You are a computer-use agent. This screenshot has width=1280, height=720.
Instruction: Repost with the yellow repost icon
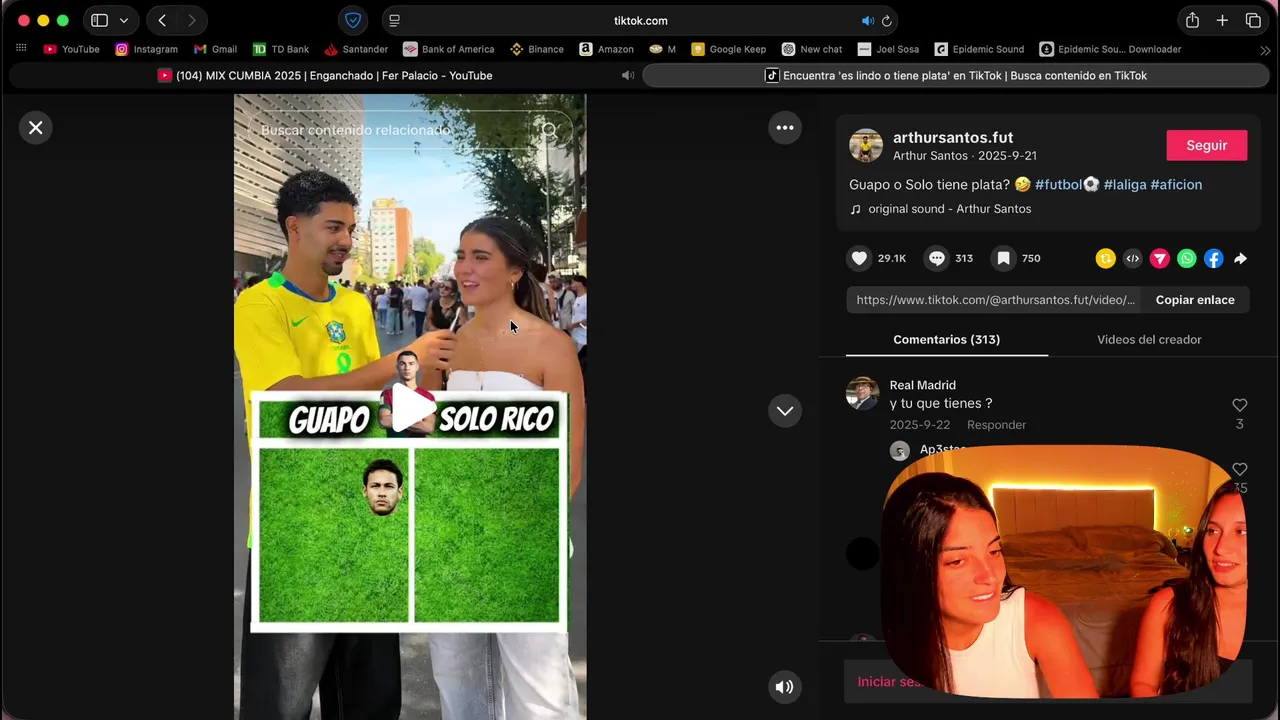point(1105,259)
